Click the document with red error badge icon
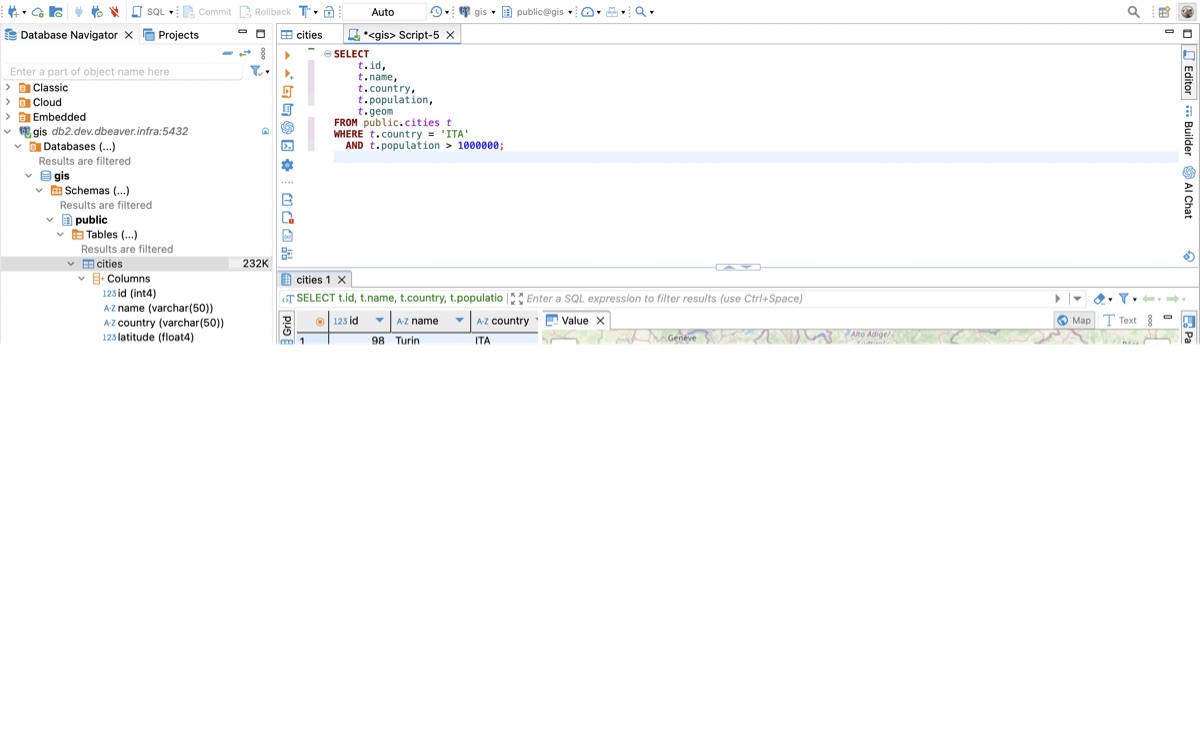Screen dimensions: 1200x751 point(288,217)
